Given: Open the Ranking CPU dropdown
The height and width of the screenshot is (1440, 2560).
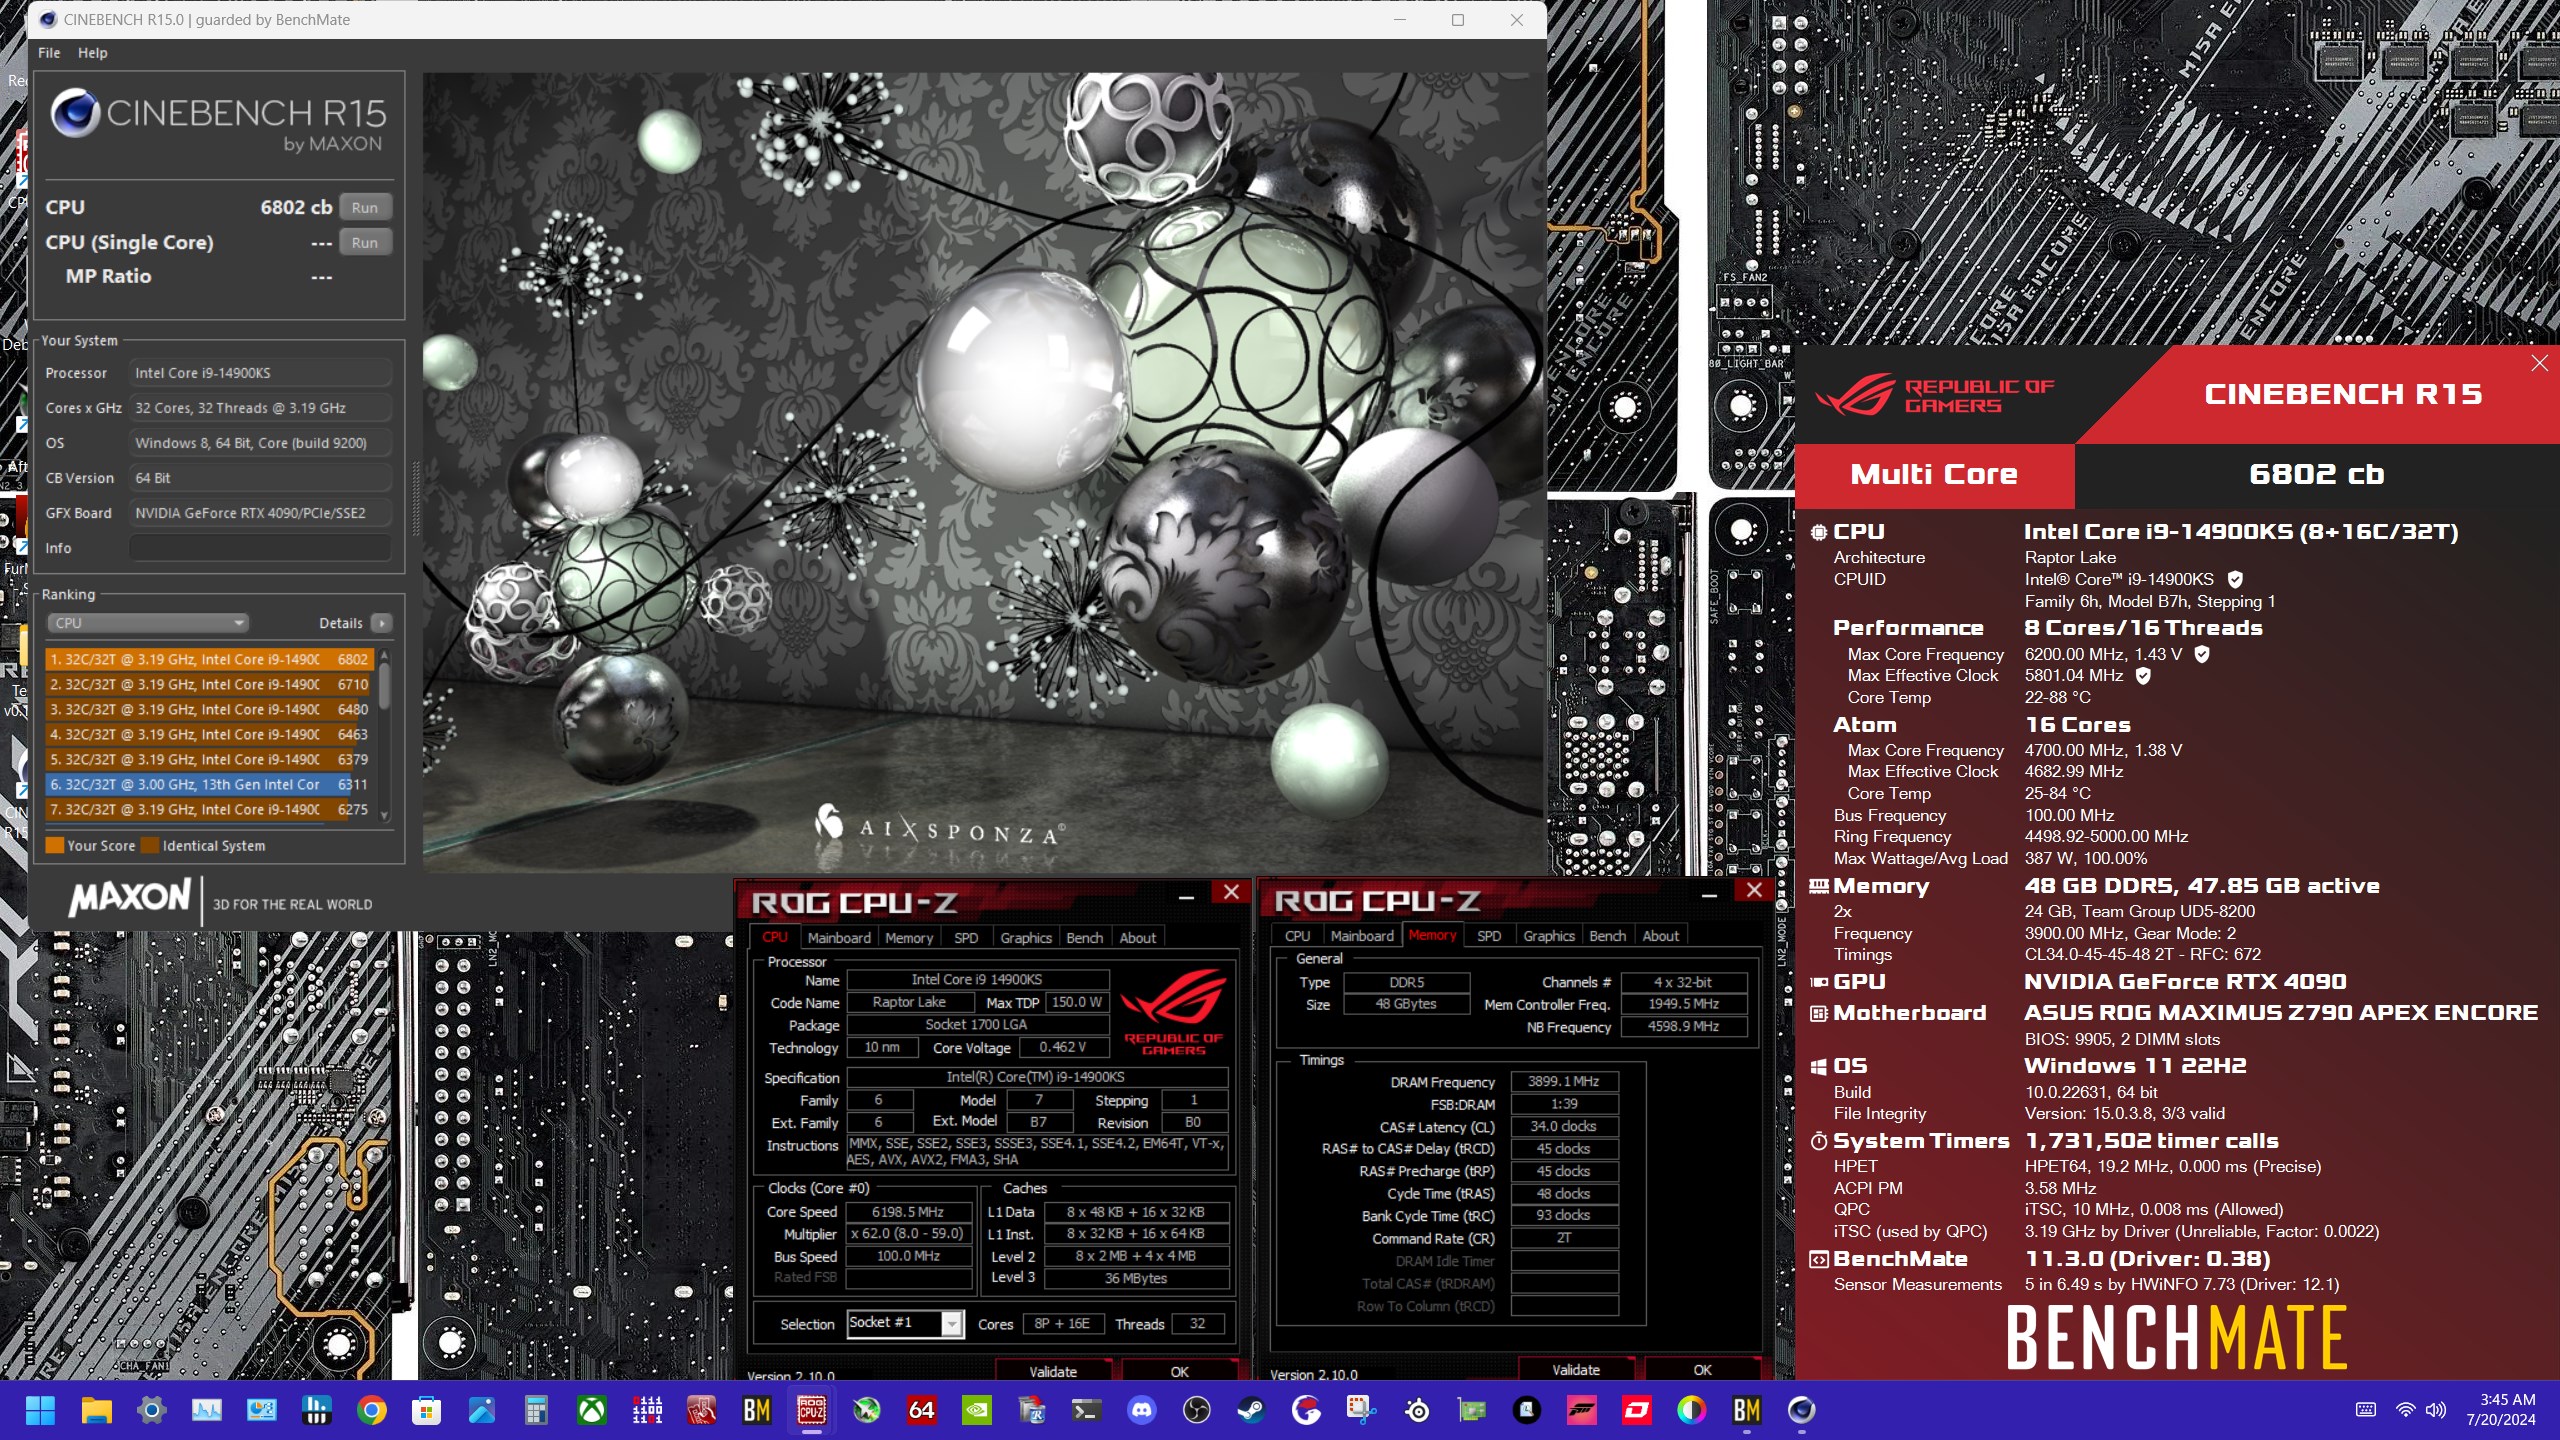Looking at the screenshot, I should click(147, 623).
